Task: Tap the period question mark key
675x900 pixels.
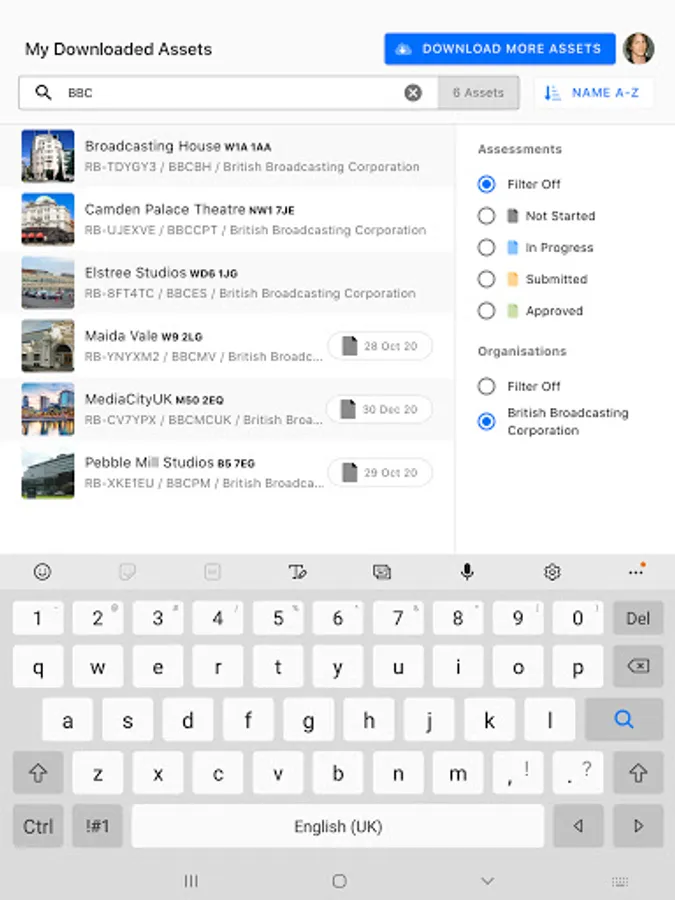Action: click(578, 773)
